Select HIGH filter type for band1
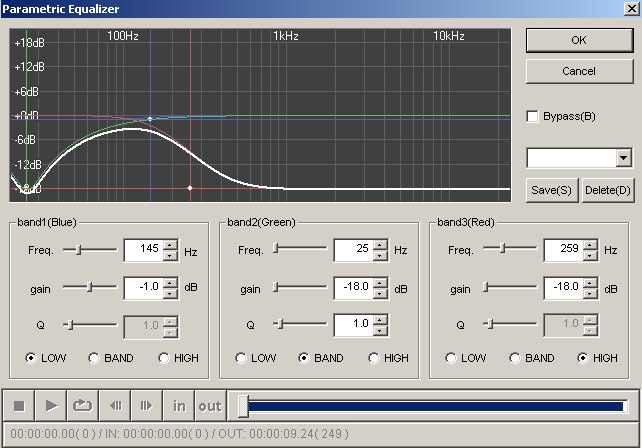 point(164,358)
